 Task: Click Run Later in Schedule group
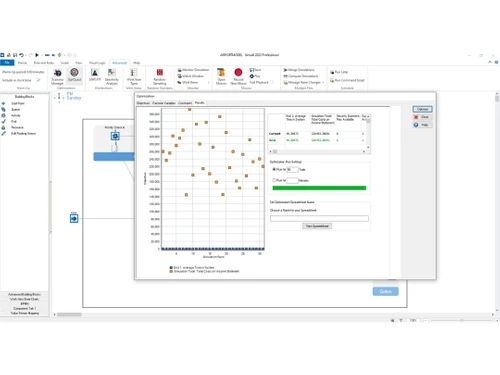point(339,72)
